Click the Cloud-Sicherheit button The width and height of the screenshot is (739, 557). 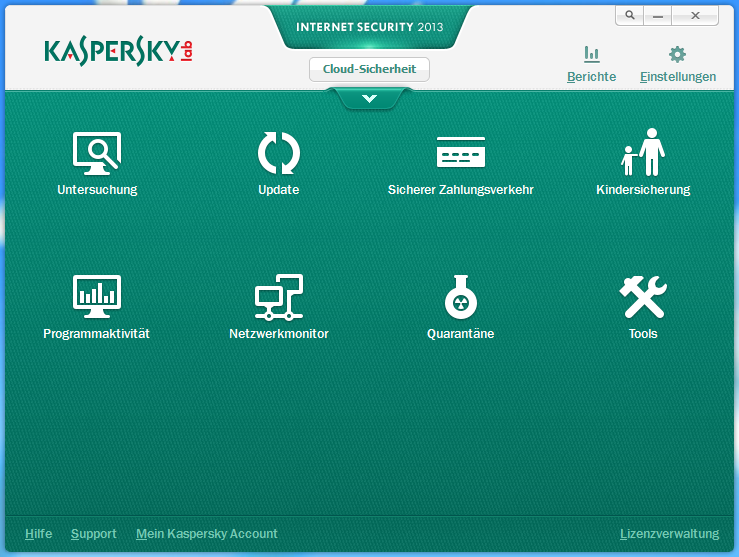369,69
